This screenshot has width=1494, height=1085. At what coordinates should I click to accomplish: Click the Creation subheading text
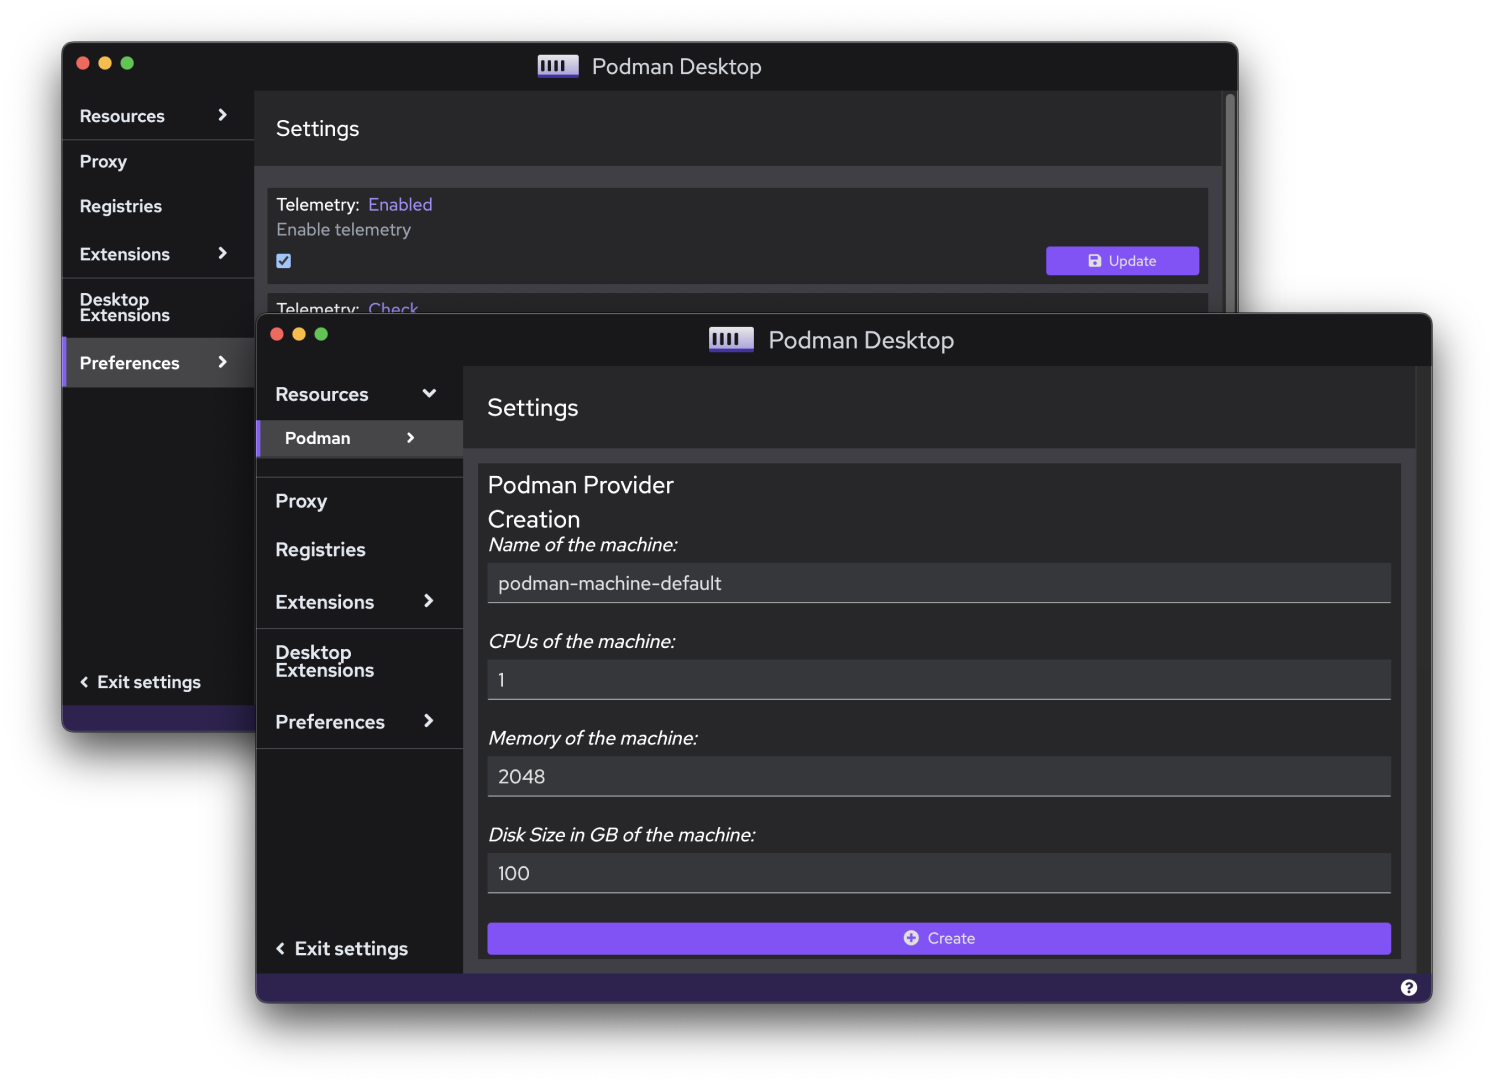pos(534,519)
